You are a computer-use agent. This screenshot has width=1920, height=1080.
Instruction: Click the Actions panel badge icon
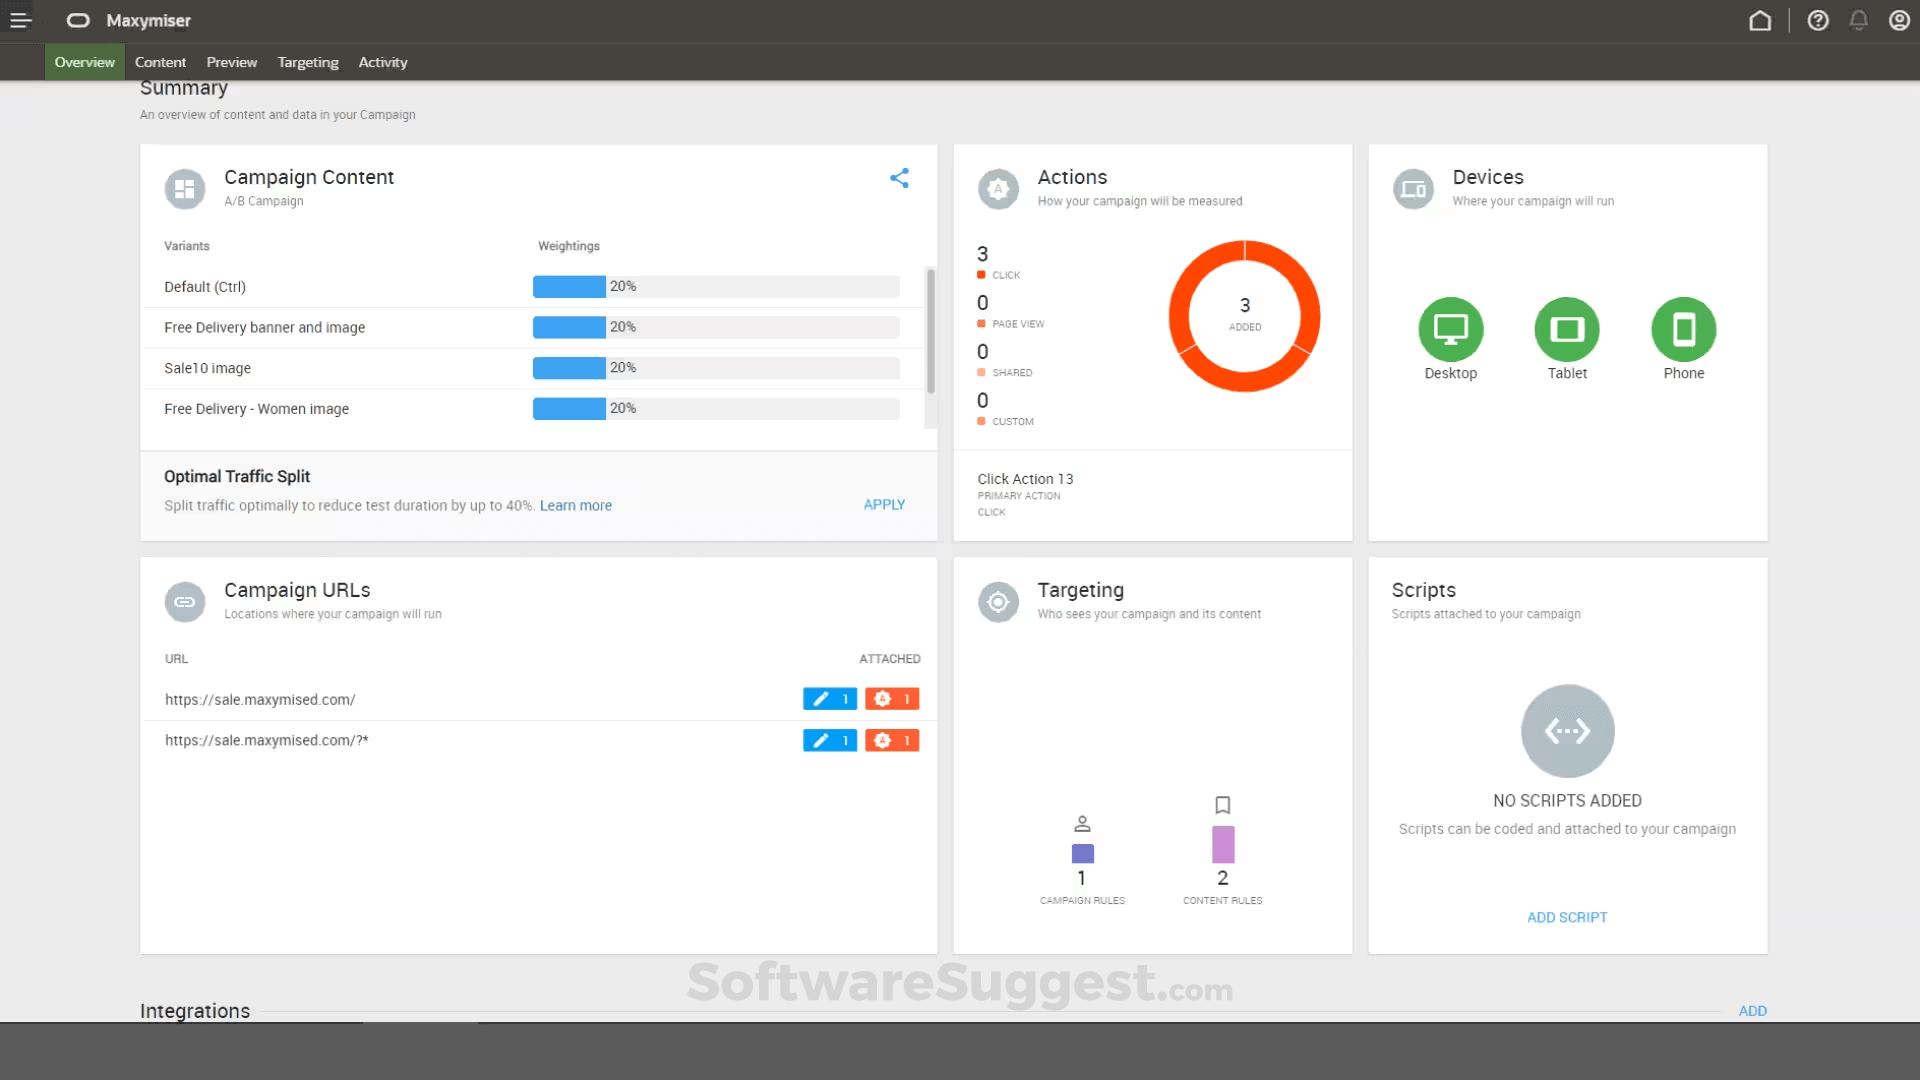[x=997, y=188]
